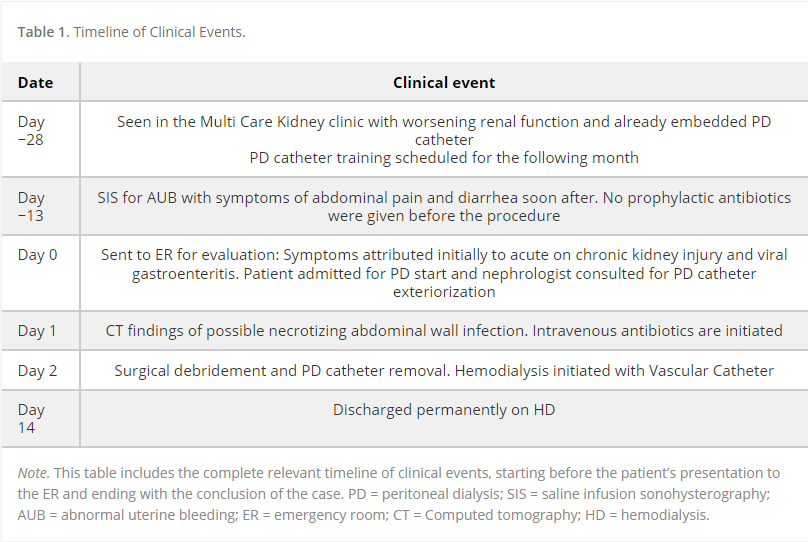Click the Day 1 date cell
Image resolution: width=808 pixels, height=542 pixels.
tap(37, 331)
